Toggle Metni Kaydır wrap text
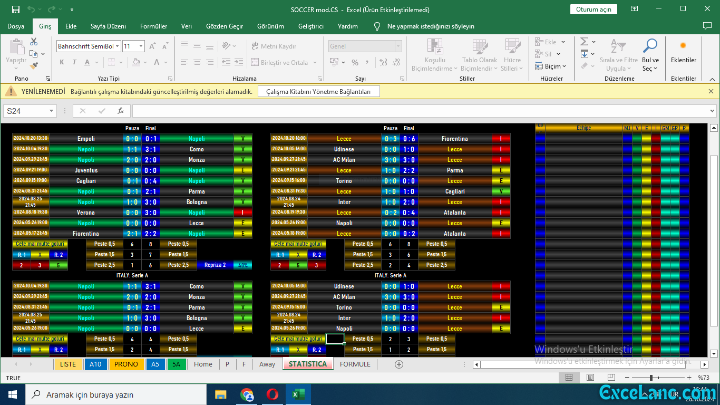The height and width of the screenshot is (405, 720). (x=274, y=46)
